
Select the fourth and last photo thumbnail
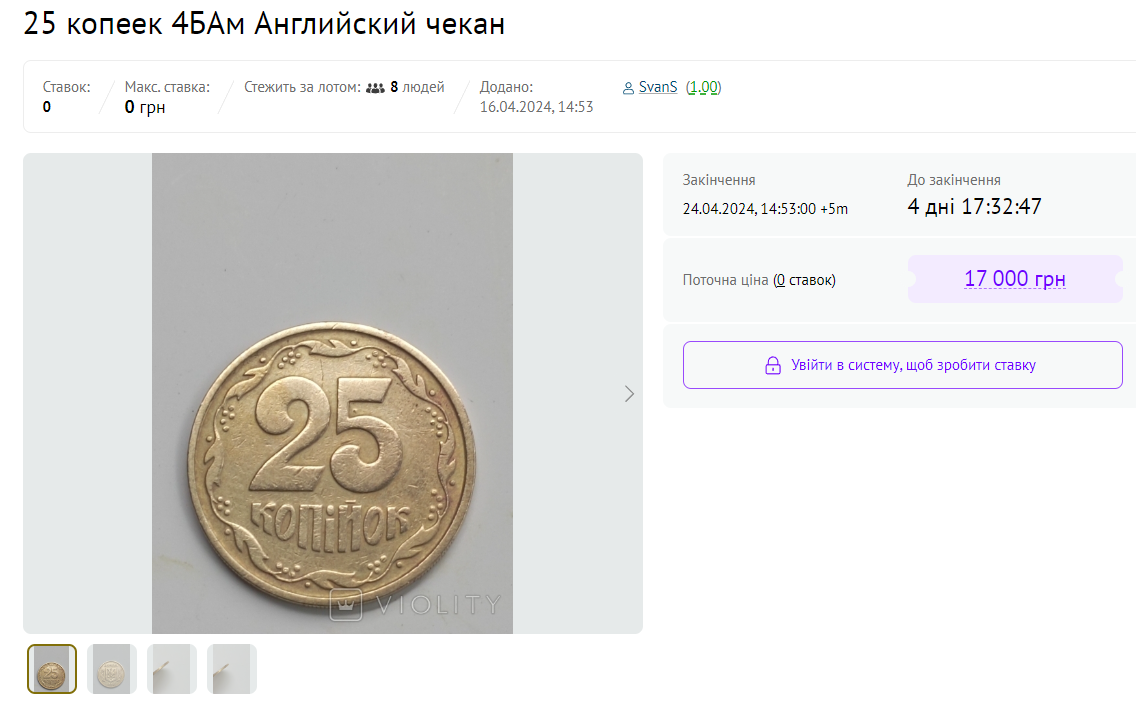point(232,669)
